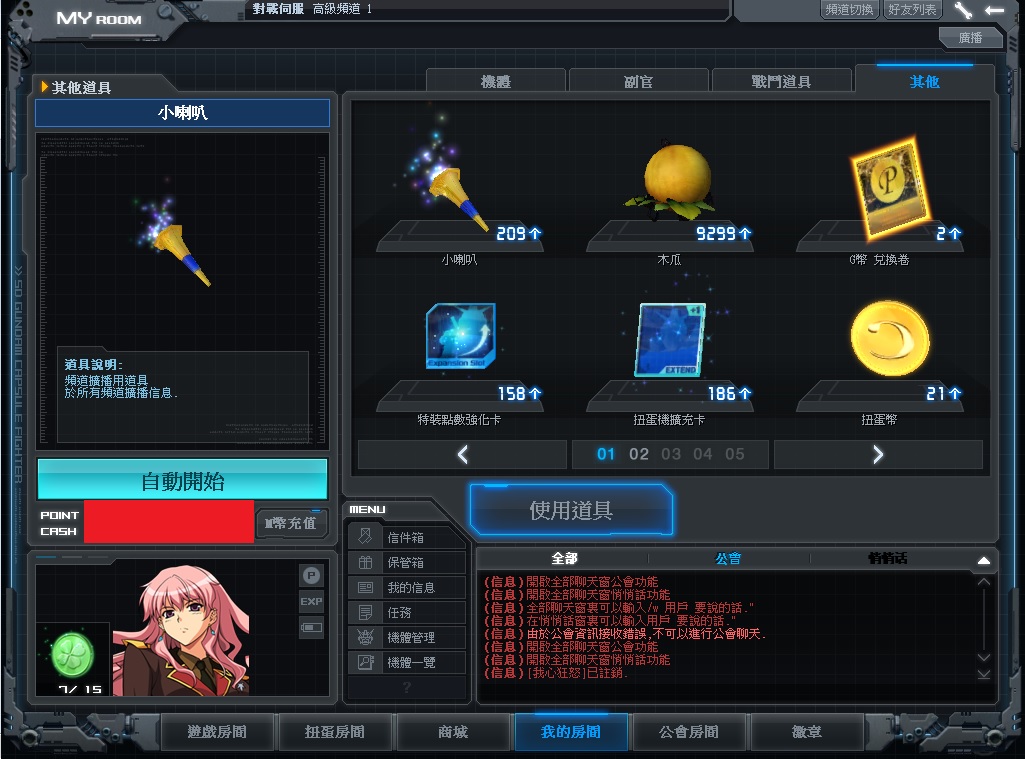Jump to item page 02
The image size is (1025, 759).
639,454
